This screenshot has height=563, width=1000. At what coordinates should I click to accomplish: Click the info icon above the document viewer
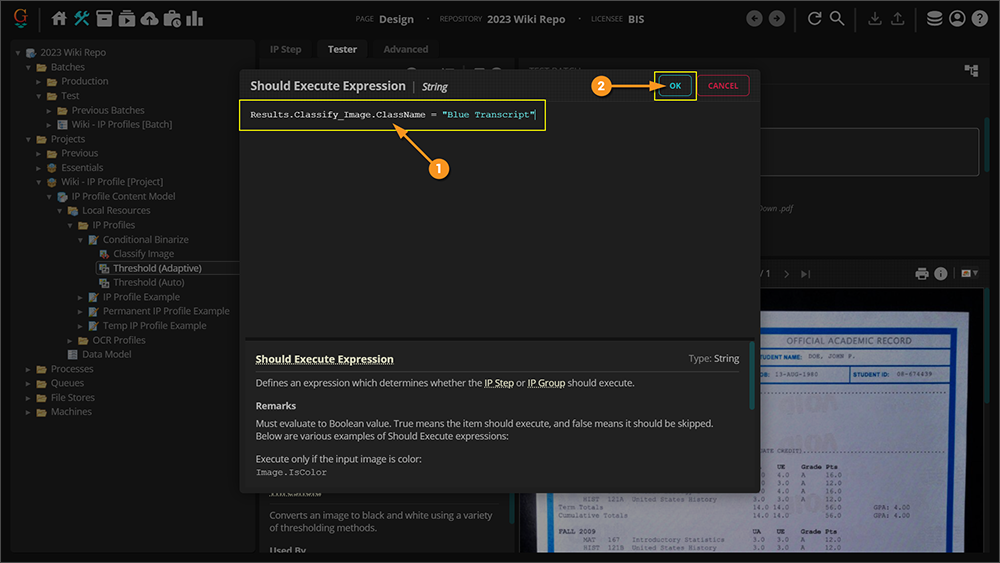(941, 274)
